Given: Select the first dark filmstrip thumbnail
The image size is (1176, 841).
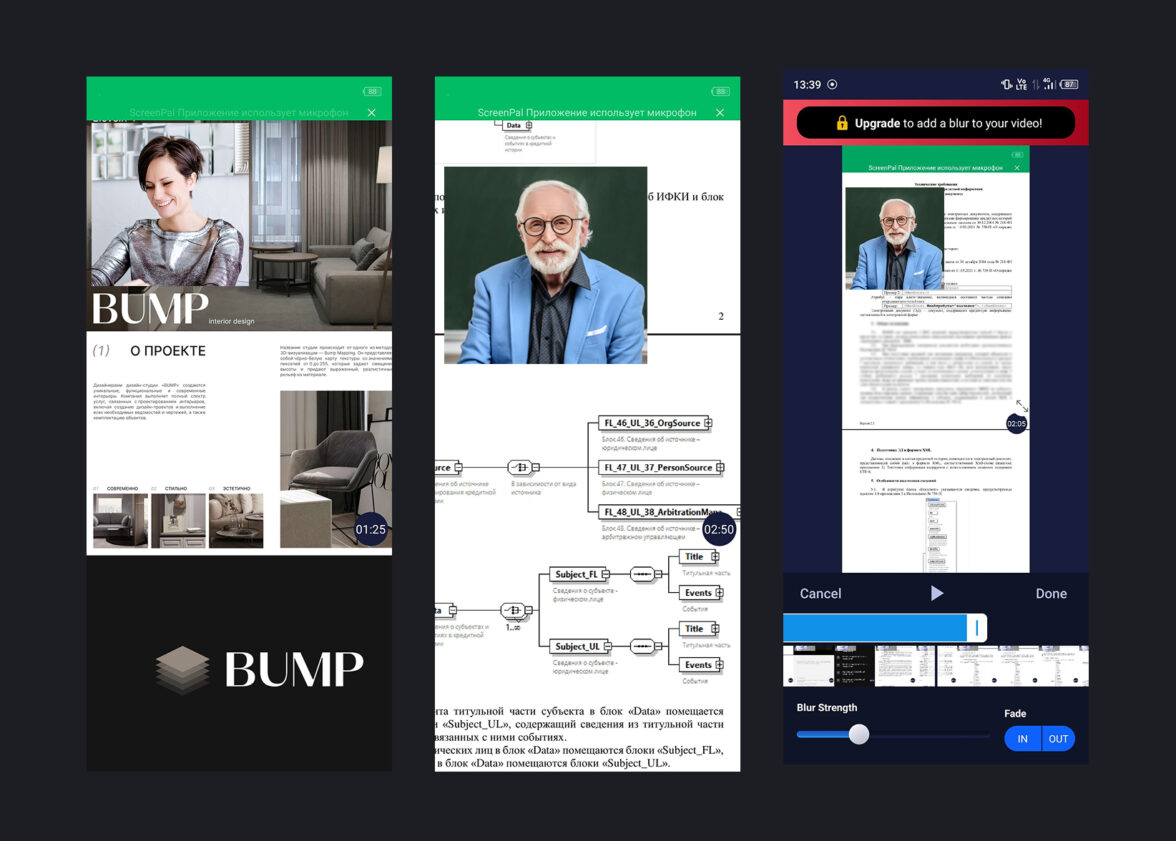Looking at the screenshot, I should coord(856,665).
